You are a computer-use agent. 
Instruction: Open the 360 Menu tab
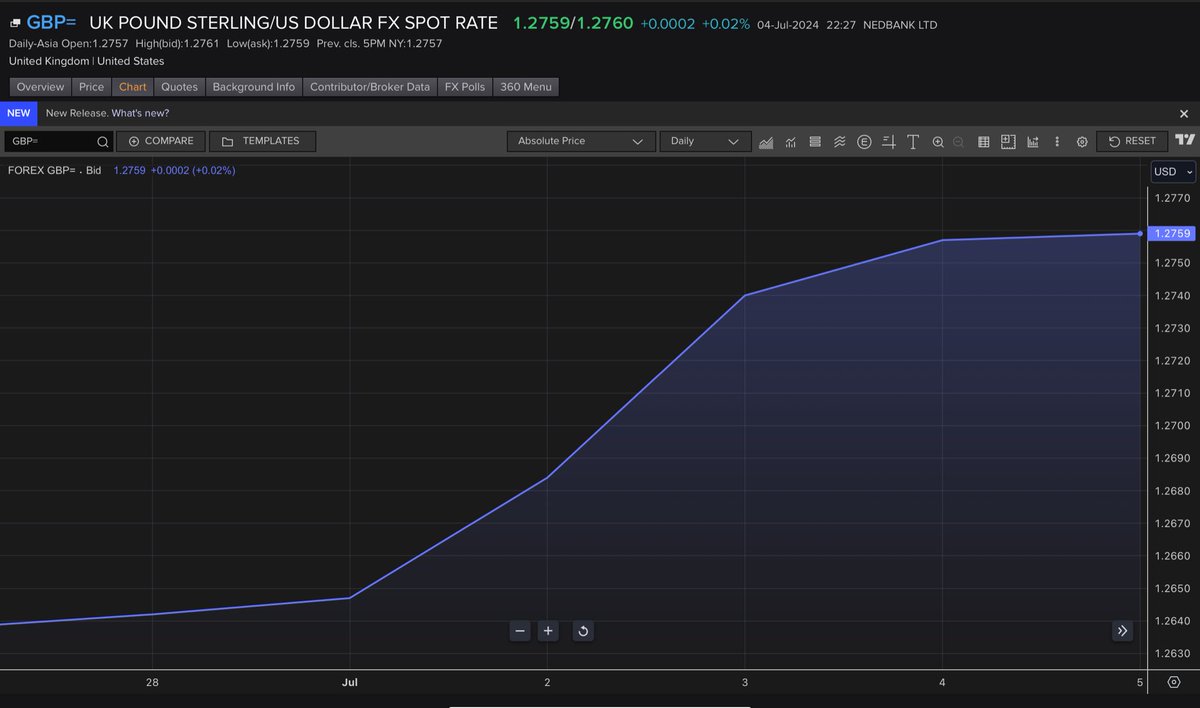click(526, 87)
